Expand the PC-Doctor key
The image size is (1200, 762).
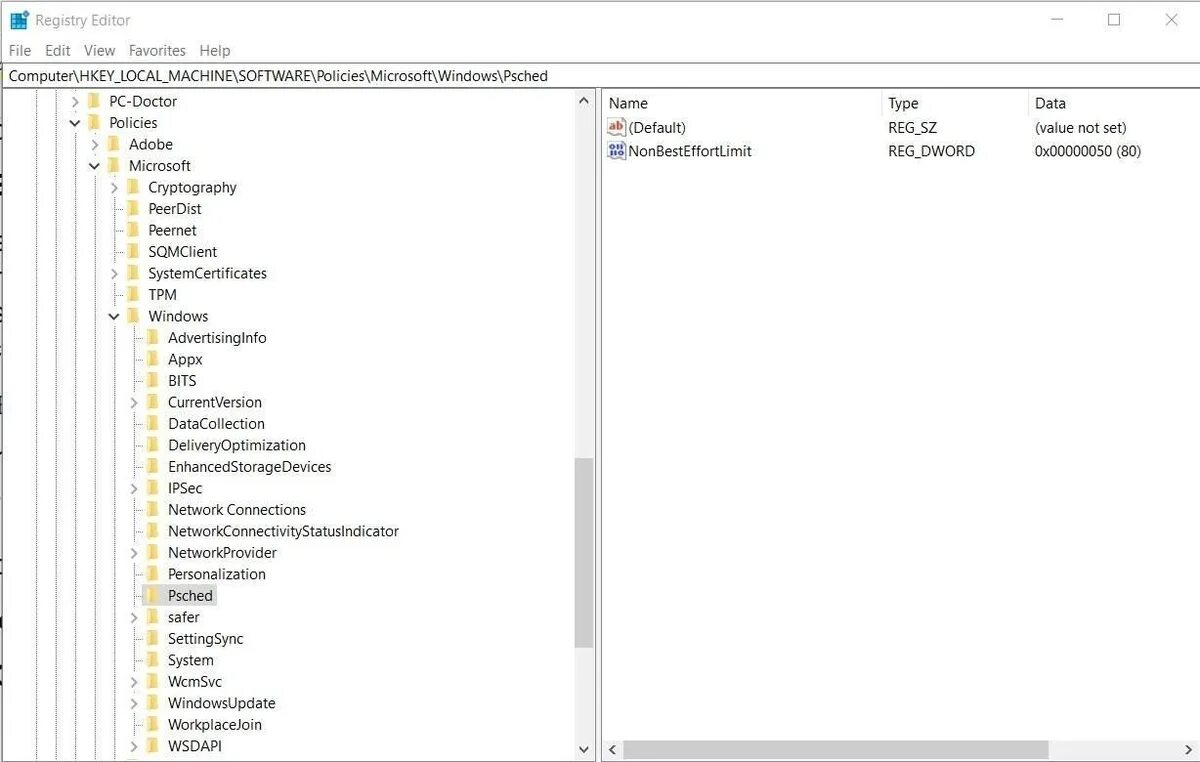[x=75, y=101]
